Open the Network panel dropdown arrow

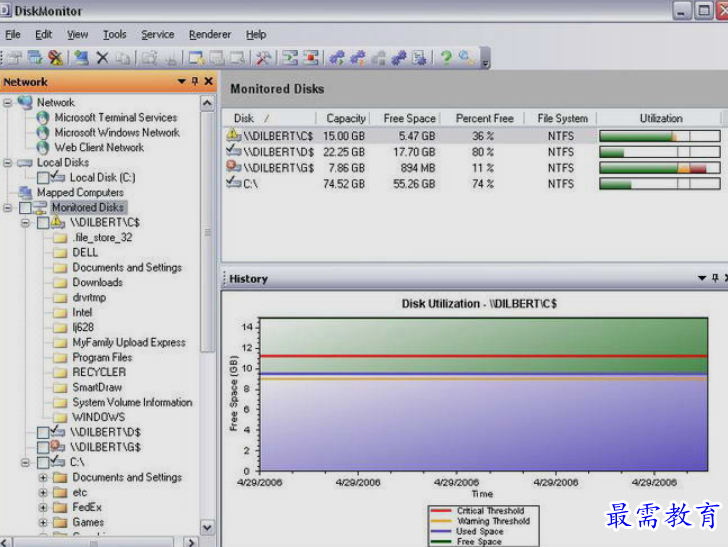click(x=182, y=81)
